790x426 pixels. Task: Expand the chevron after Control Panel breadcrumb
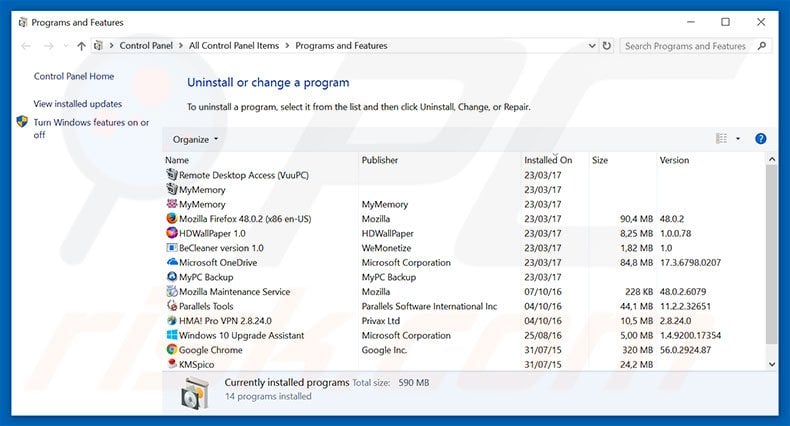click(x=180, y=46)
